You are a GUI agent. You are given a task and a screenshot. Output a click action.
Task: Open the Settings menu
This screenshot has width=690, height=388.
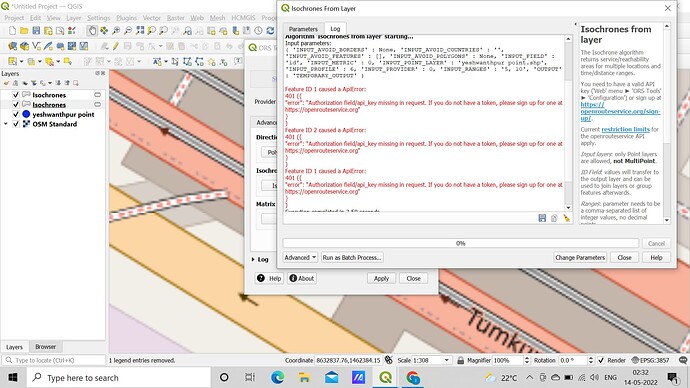[x=98, y=18]
